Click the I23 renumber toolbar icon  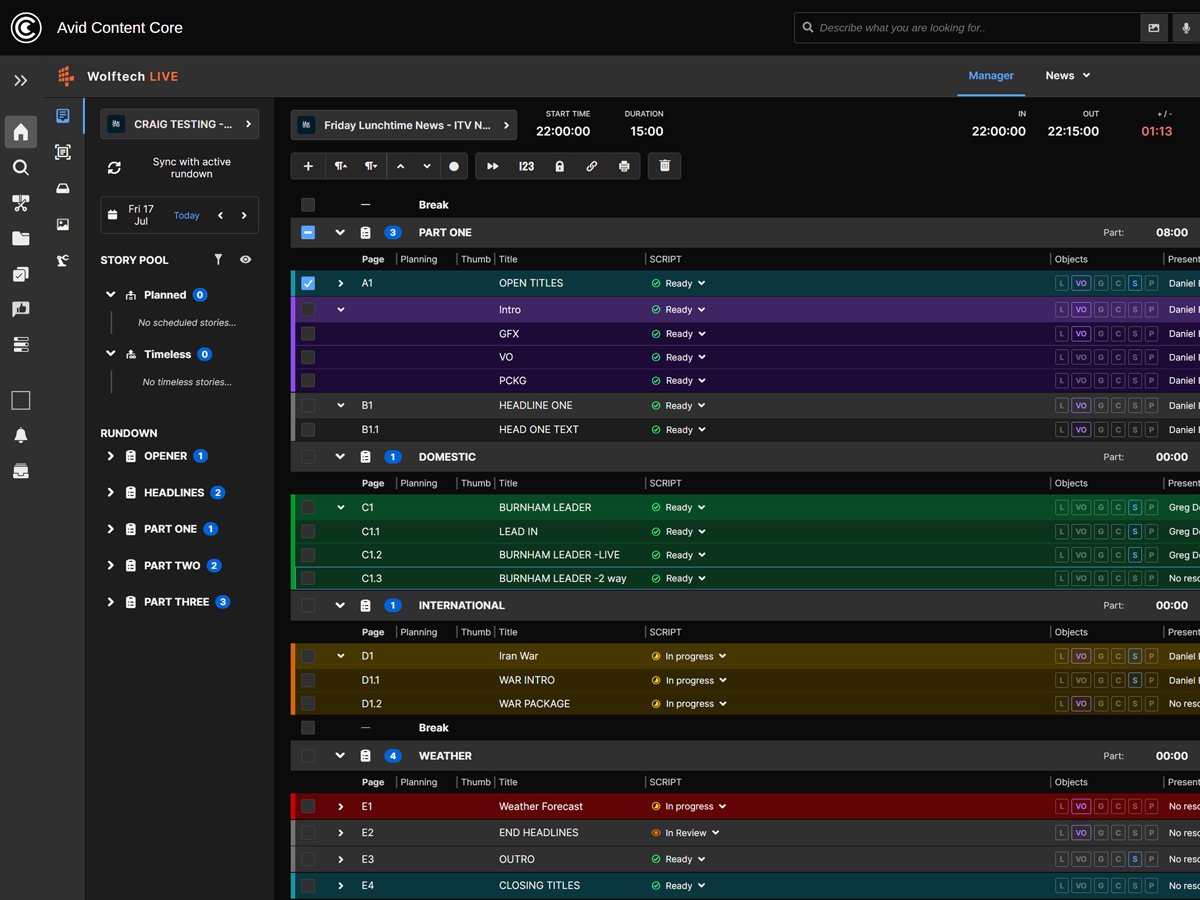pos(526,166)
